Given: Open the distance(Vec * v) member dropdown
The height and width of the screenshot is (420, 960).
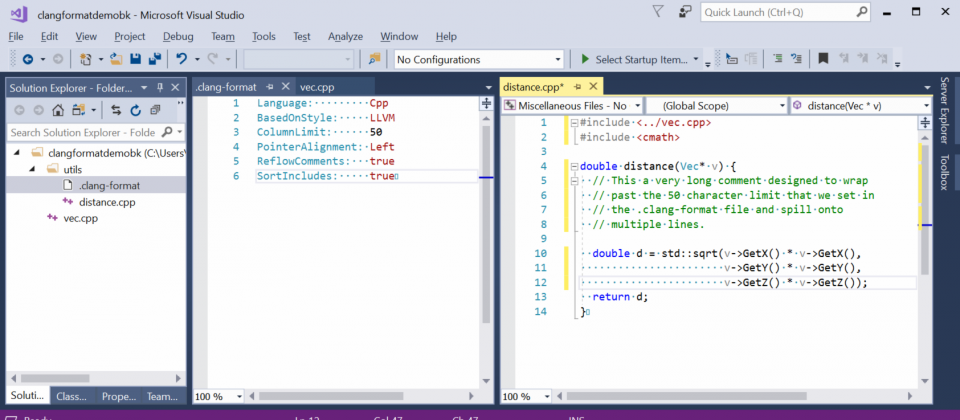Looking at the screenshot, I should 861,105.
